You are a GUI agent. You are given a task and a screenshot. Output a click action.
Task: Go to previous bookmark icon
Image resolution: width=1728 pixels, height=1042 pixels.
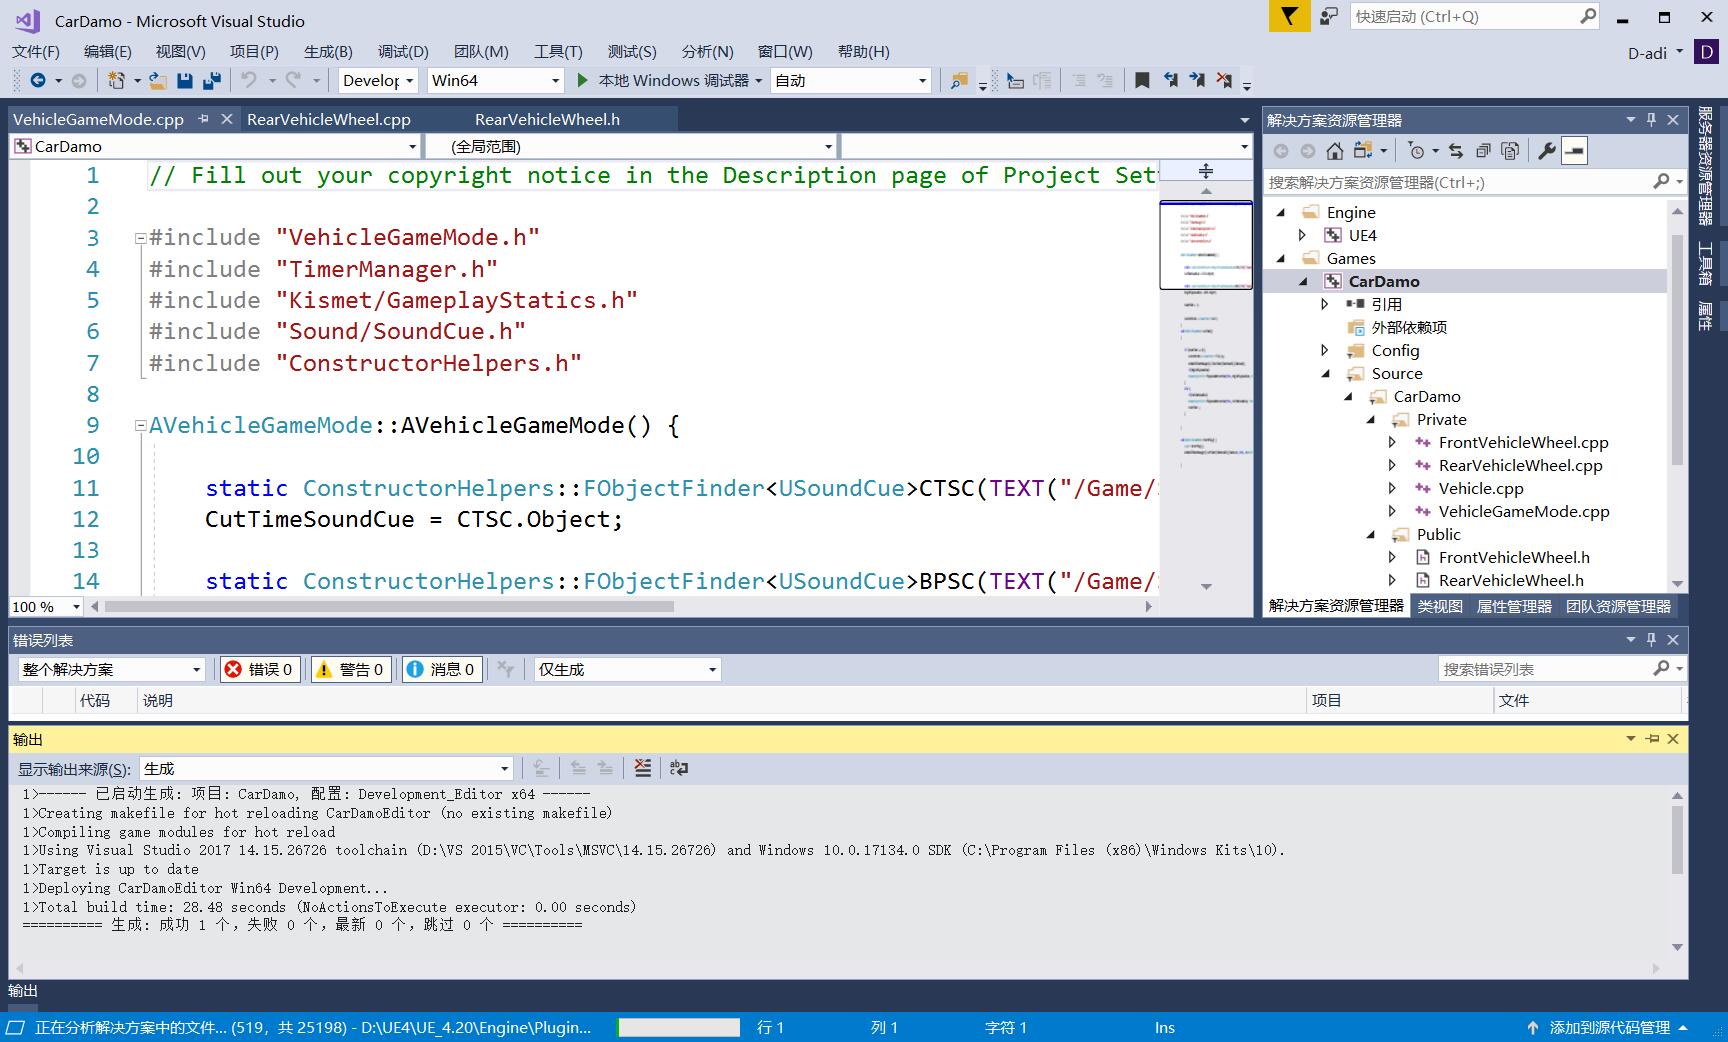(1170, 80)
